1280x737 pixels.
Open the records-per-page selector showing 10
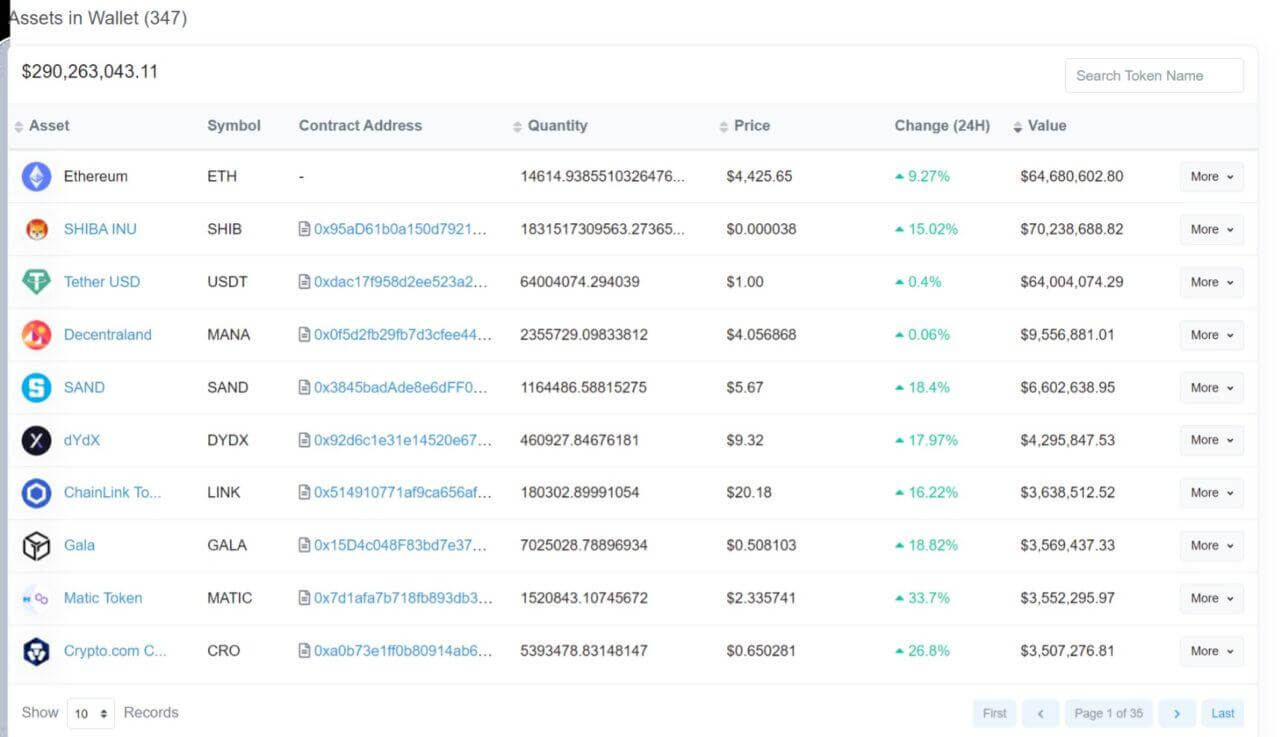coord(91,713)
